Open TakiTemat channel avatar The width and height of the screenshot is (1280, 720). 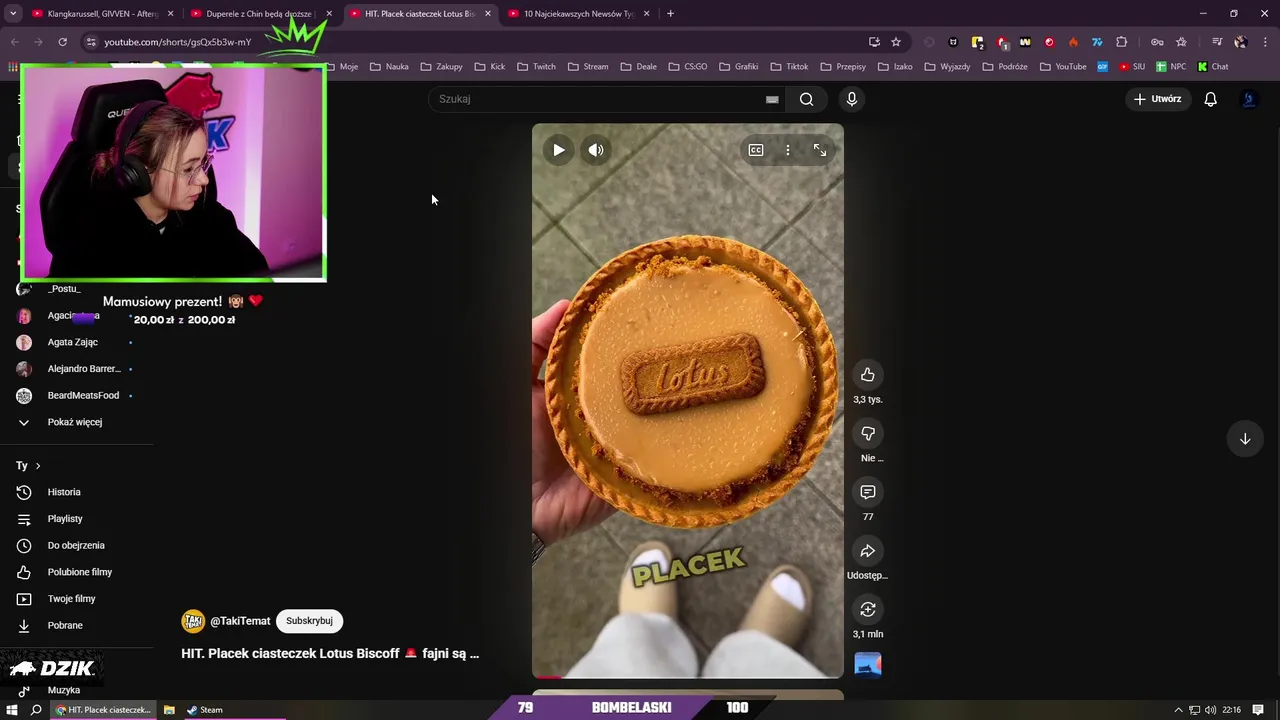click(x=193, y=621)
